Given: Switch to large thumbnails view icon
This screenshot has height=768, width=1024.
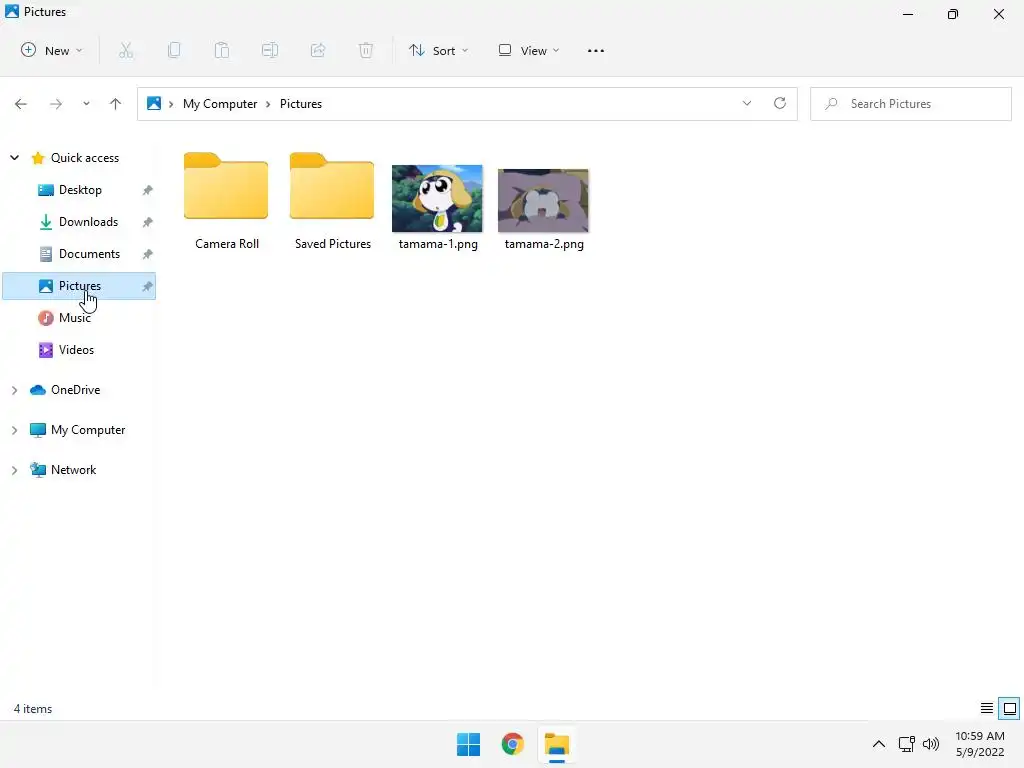Looking at the screenshot, I should coord(1010,709).
